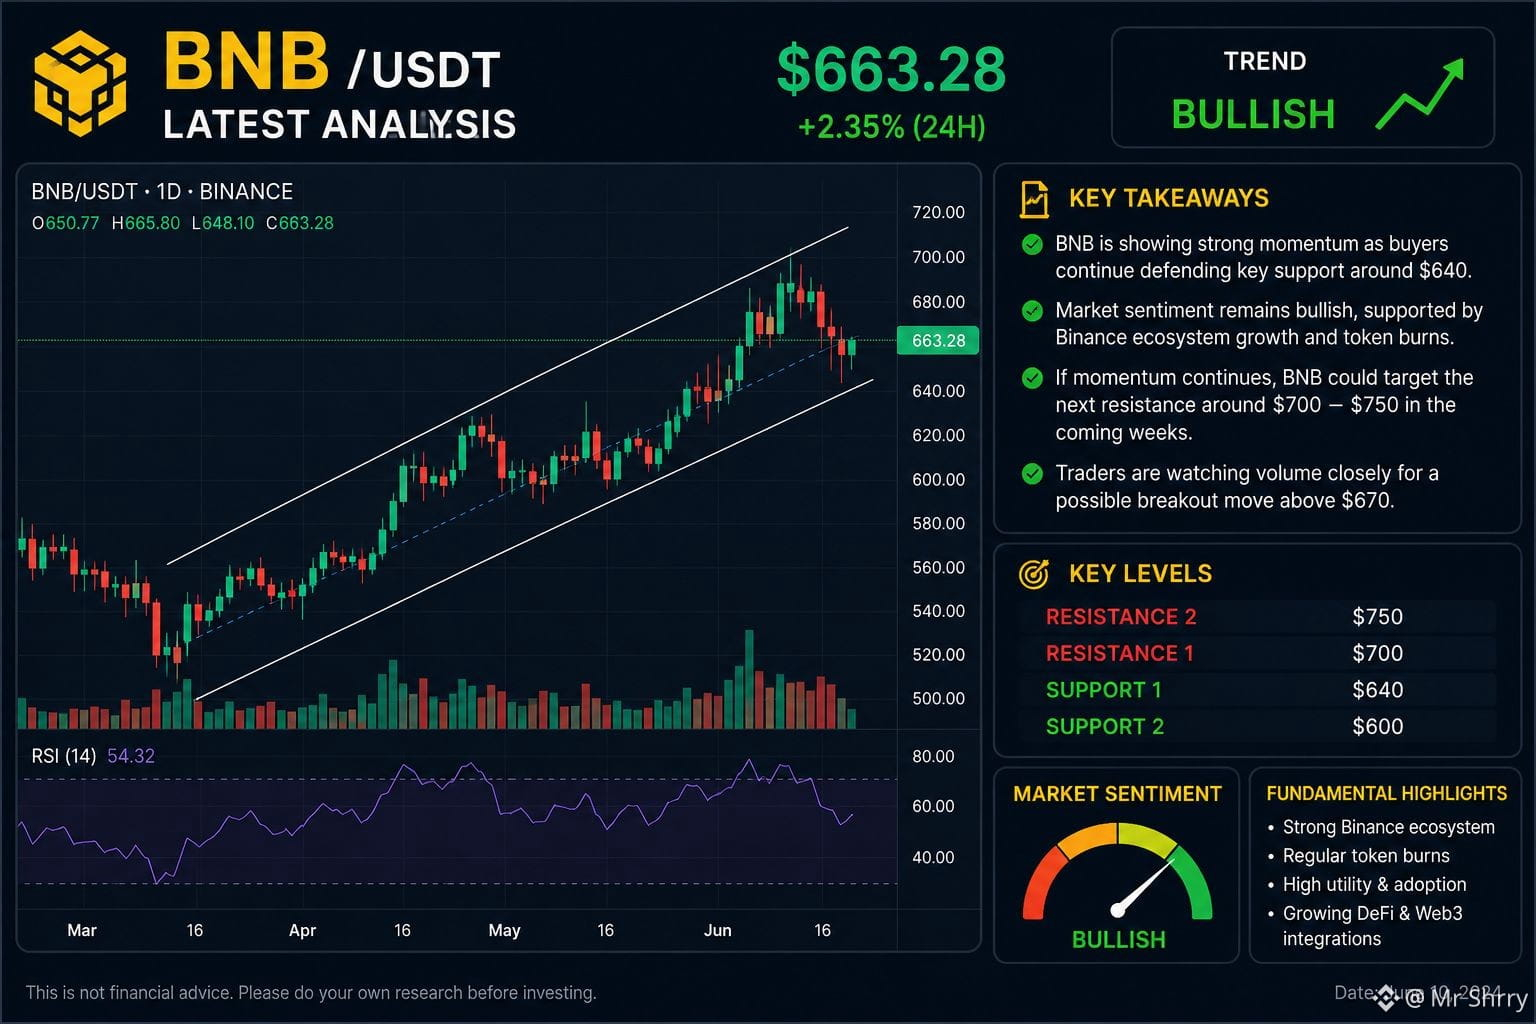Click the large $663.28 price headline
This screenshot has width=1536, height=1024.
point(891,69)
